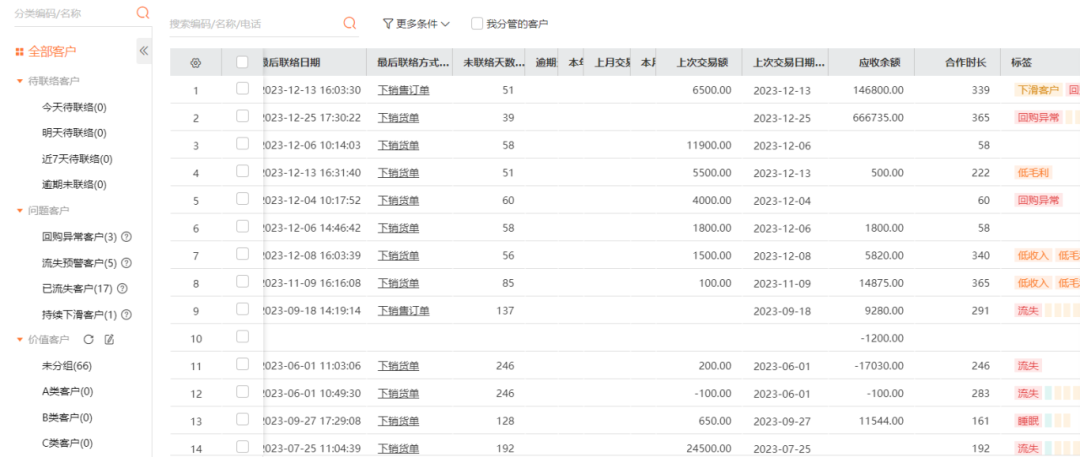Click the 睡眠 tag in row 13
This screenshot has height=457, width=1080.
pyautogui.click(x=1028, y=420)
